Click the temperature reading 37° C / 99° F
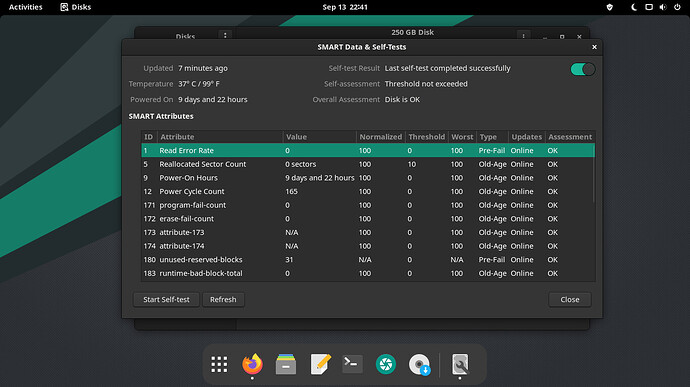This screenshot has width=690, height=387. [199, 84]
